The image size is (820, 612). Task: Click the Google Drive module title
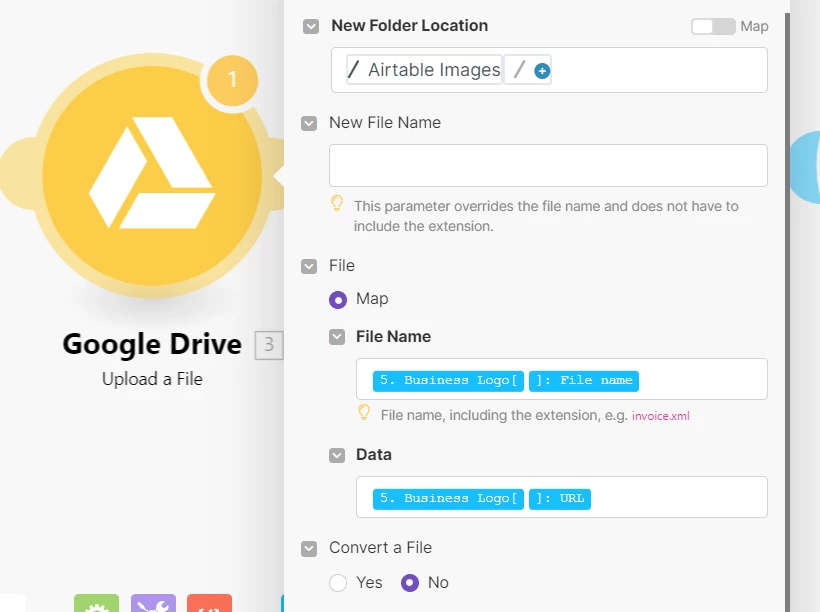point(152,344)
